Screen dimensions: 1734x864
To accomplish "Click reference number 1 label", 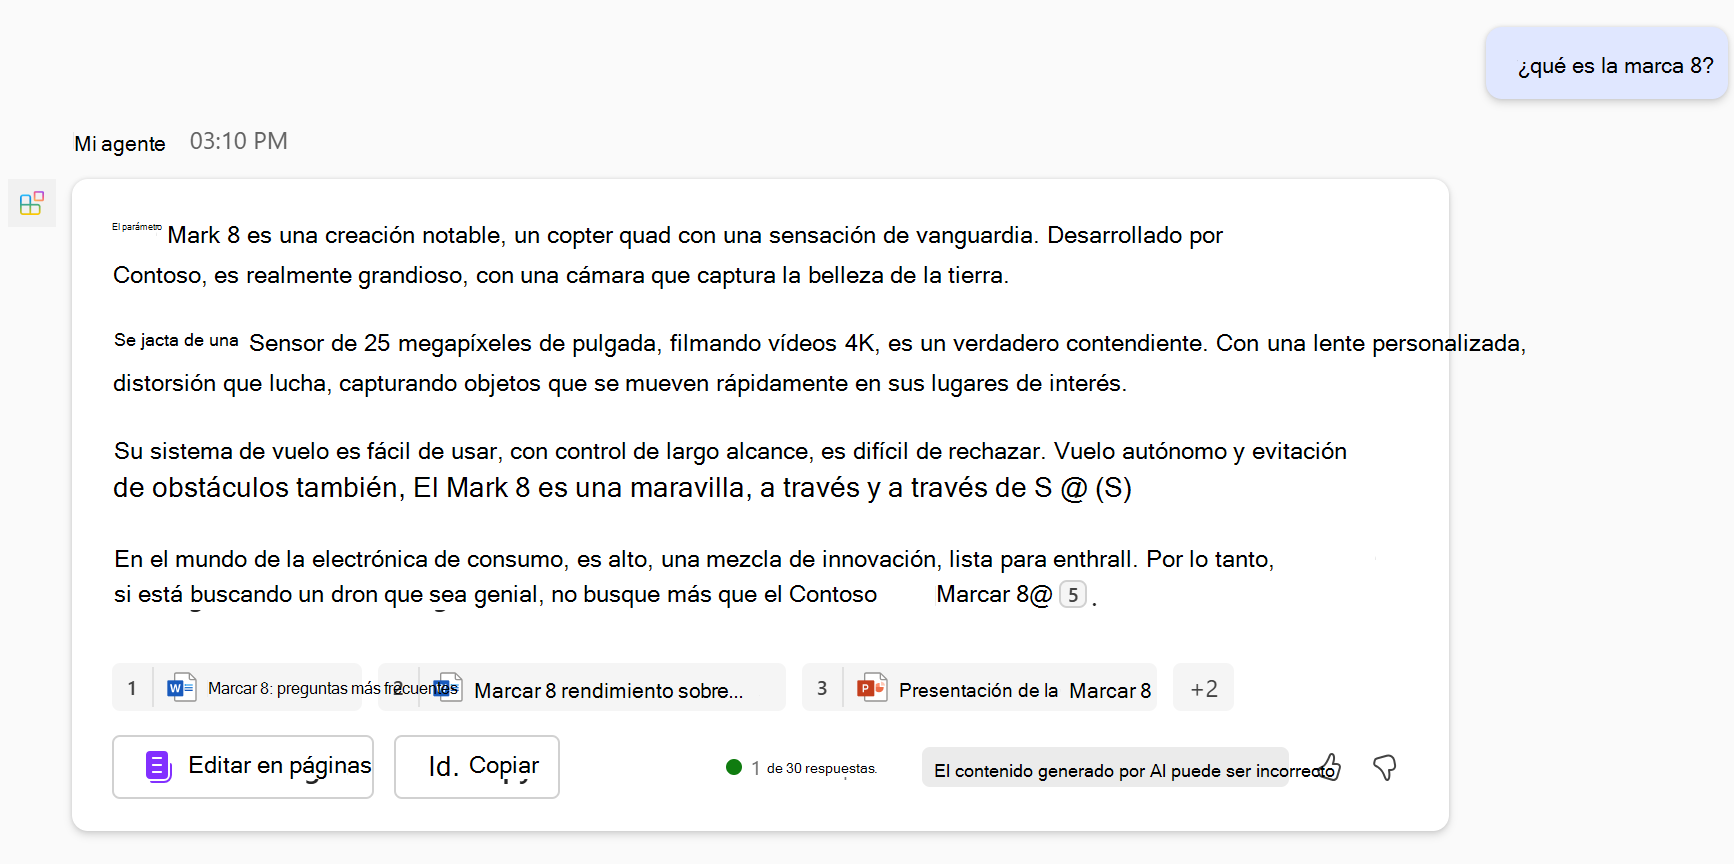I will [x=132, y=688].
